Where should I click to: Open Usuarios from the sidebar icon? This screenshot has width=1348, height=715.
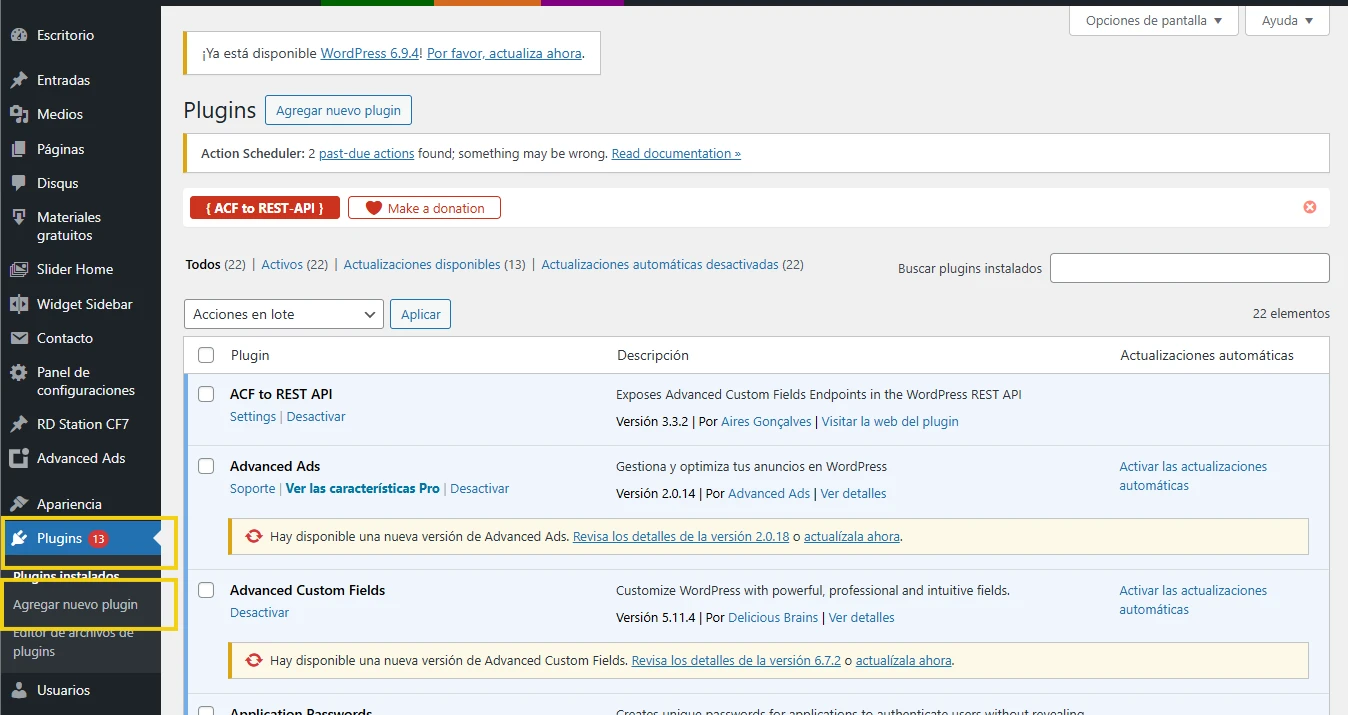click(x=22, y=690)
